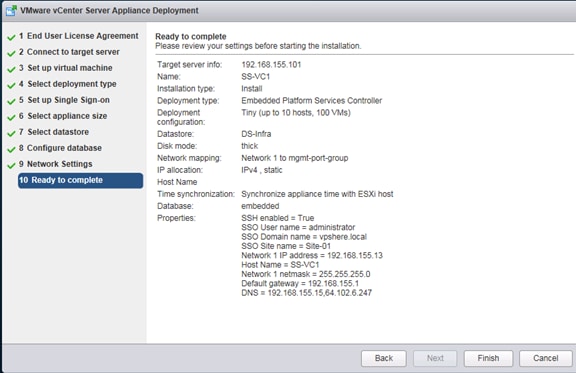The width and height of the screenshot is (576, 373).
Task: Click the disabled Next button
Action: click(x=435, y=358)
